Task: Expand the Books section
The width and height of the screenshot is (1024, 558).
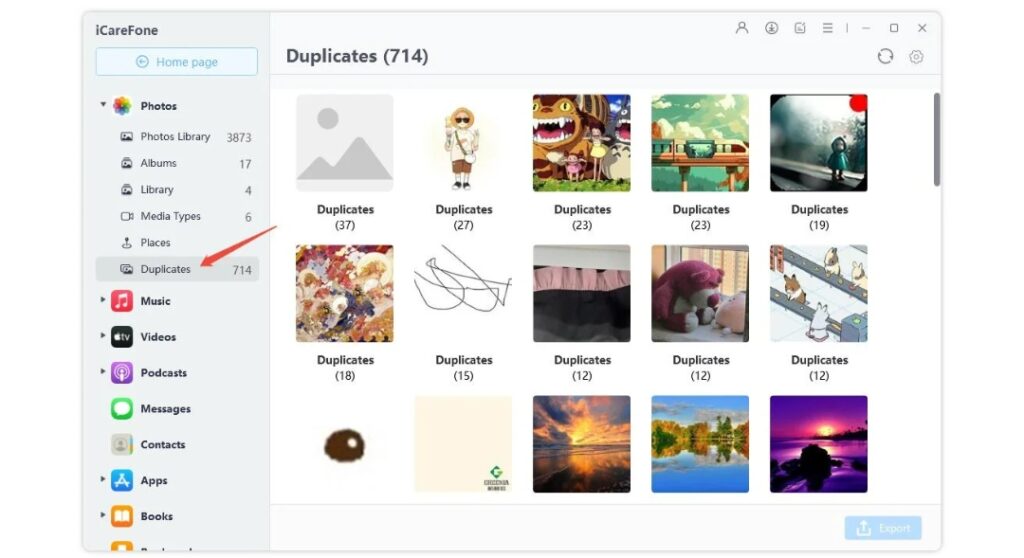Action: pyautogui.click(x=103, y=516)
